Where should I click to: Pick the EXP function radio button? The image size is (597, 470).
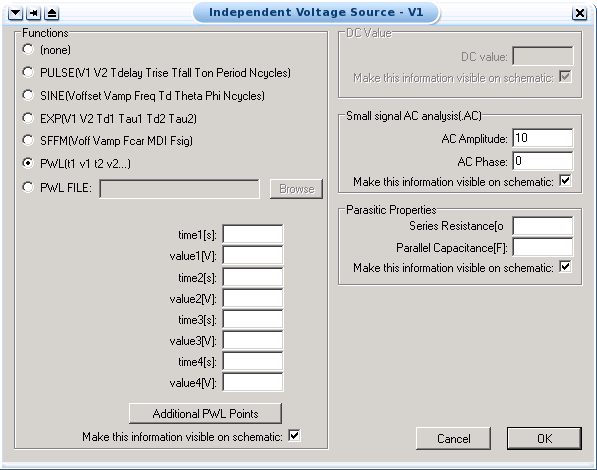(x=28, y=118)
